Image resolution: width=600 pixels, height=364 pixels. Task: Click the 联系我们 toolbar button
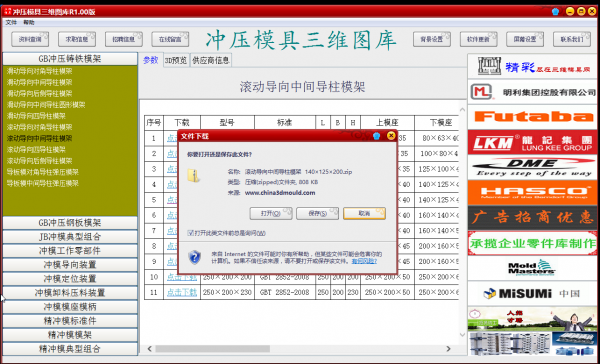[572, 39]
